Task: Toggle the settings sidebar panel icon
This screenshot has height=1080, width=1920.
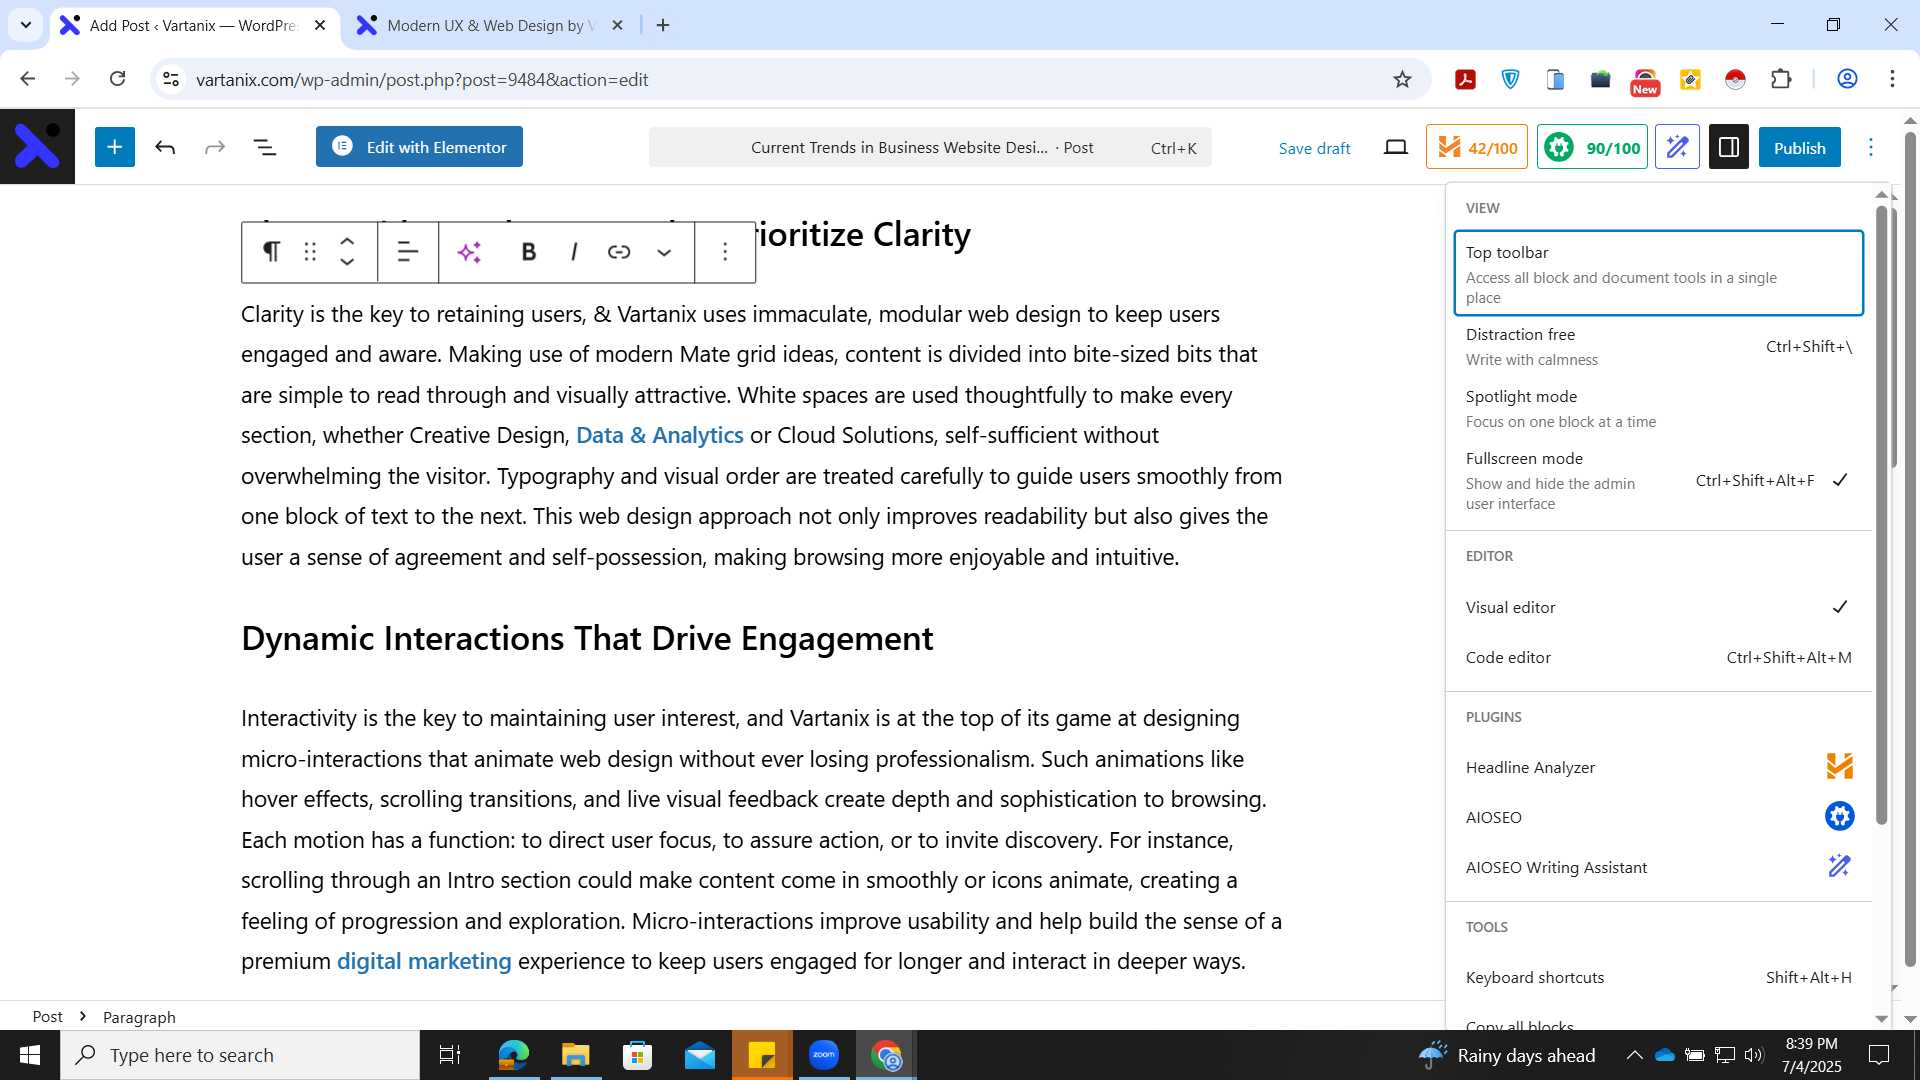Action: click(1729, 147)
